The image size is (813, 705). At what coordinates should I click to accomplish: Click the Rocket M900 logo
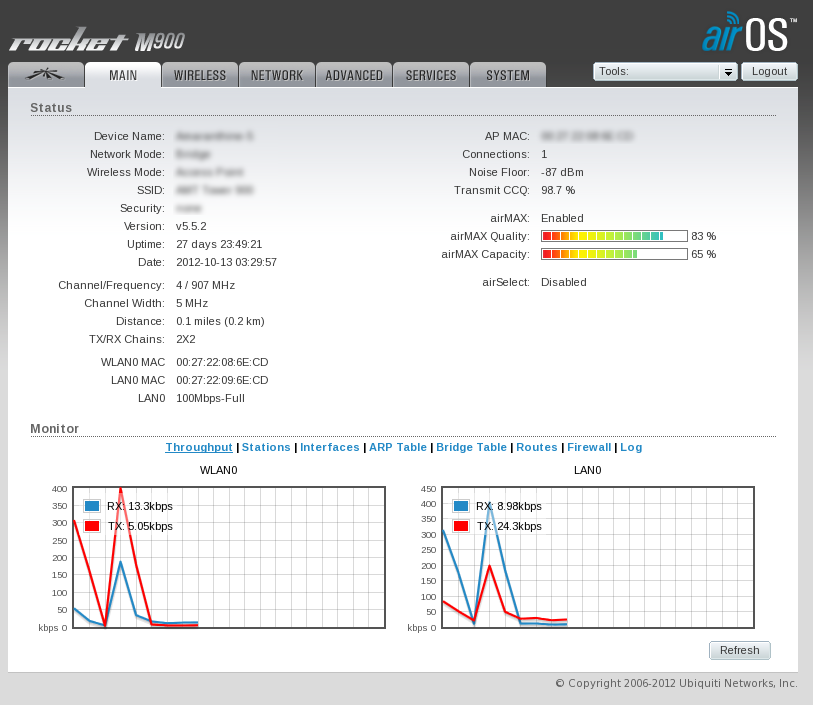[x=97, y=40]
